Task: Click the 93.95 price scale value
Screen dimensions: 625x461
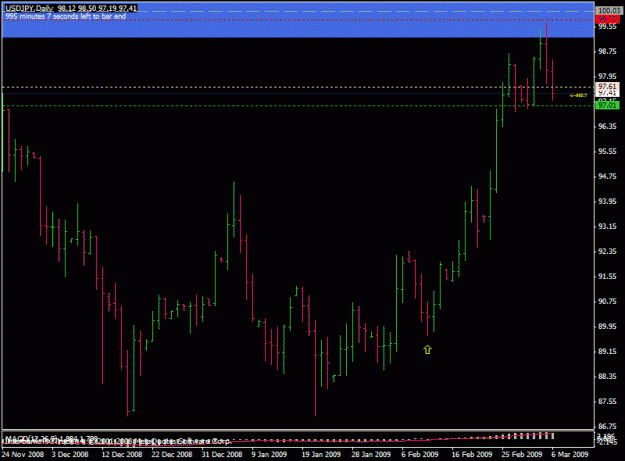Action: pyautogui.click(x=607, y=202)
